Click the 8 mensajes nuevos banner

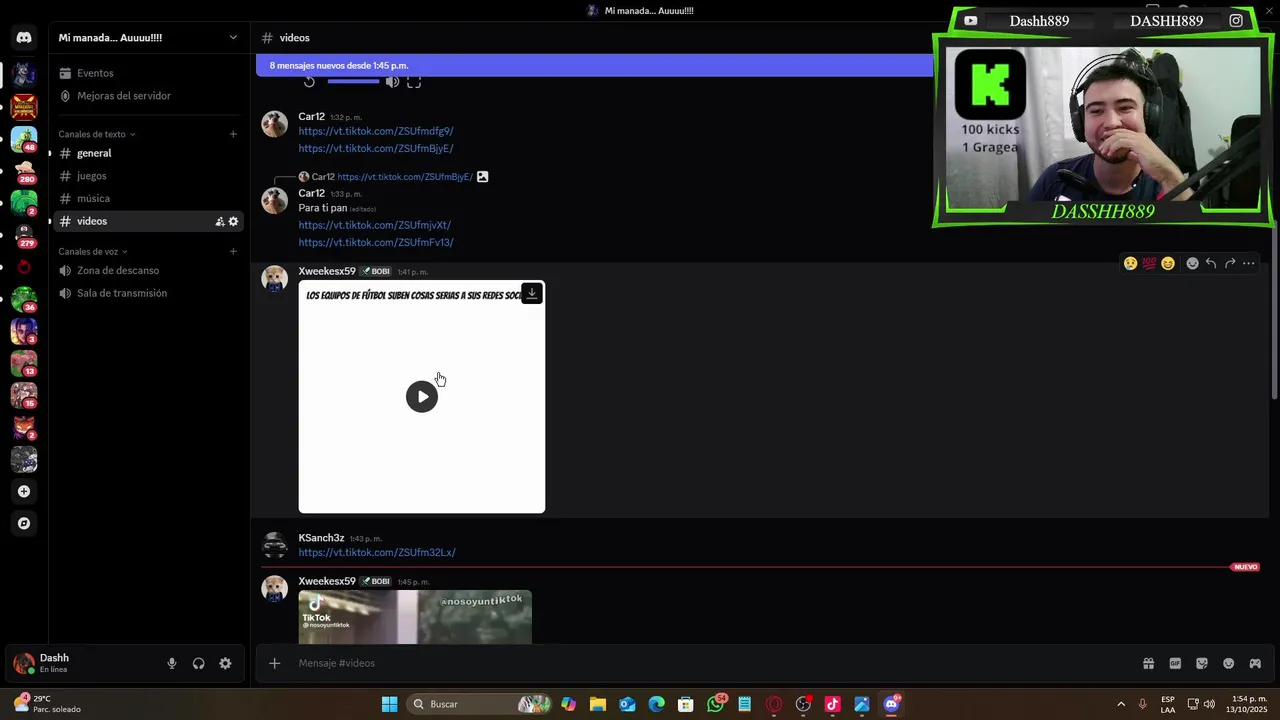pos(594,66)
